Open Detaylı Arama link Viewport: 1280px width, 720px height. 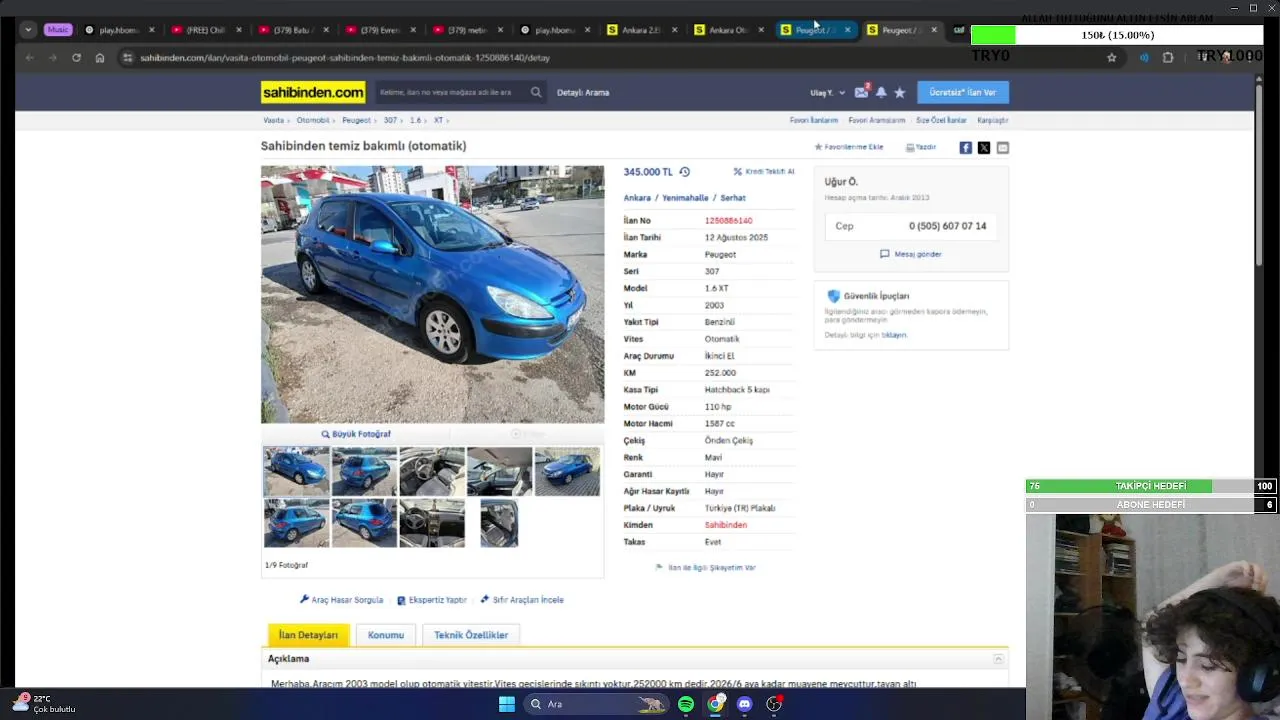coord(583,92)
